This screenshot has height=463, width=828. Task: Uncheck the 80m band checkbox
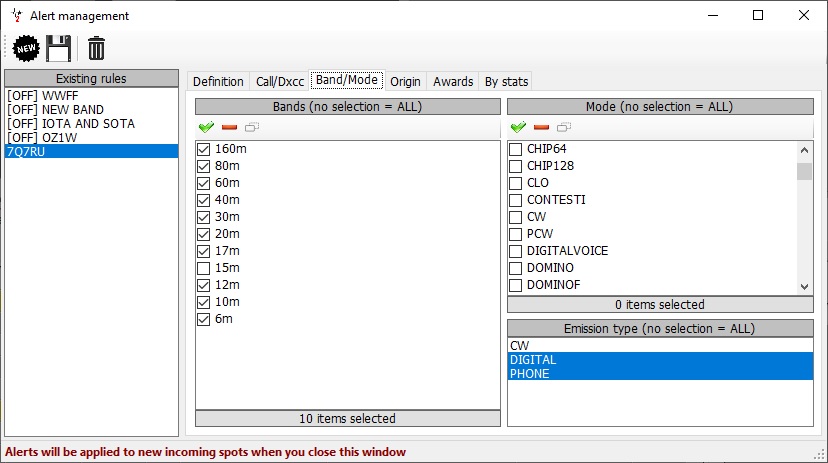(203, 166)
